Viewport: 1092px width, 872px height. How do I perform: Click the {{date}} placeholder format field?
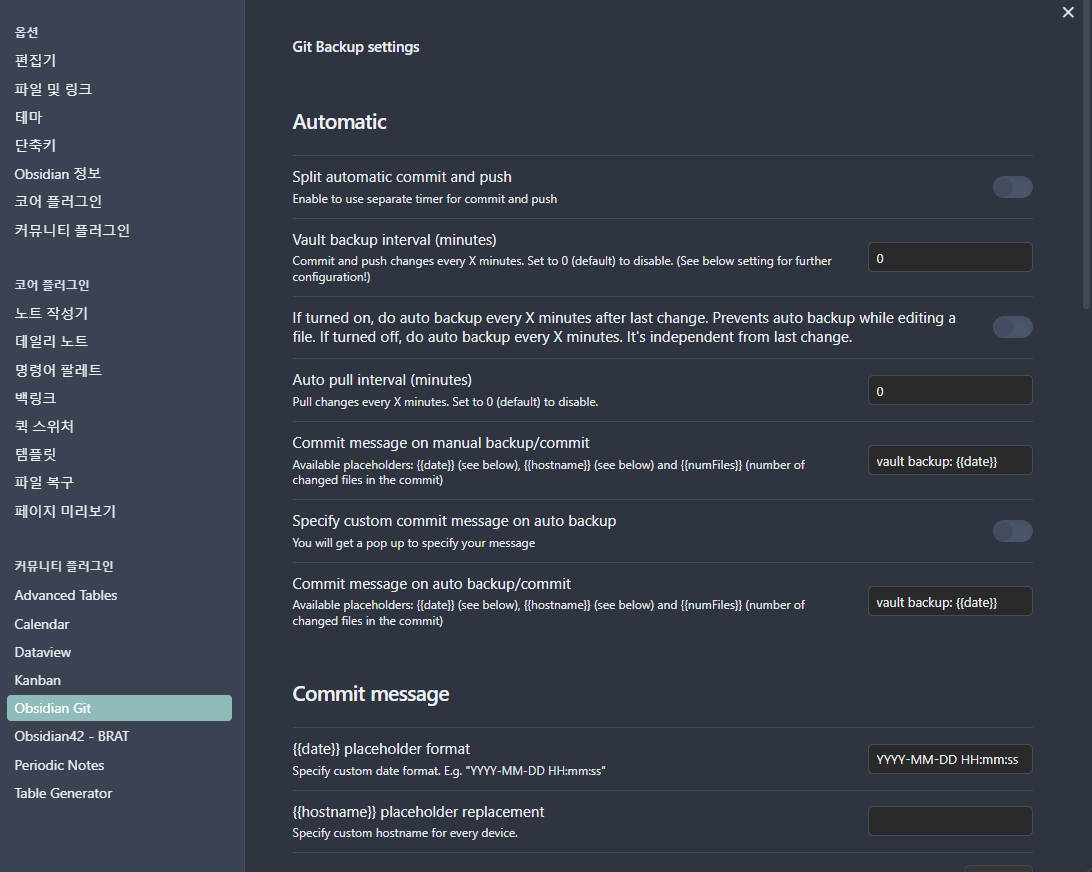(x=950, y=759)
